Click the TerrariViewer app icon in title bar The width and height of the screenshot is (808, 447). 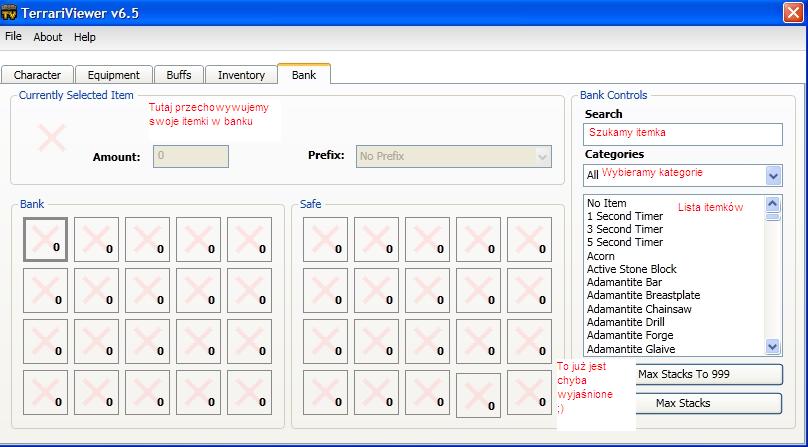click(9, 12)
